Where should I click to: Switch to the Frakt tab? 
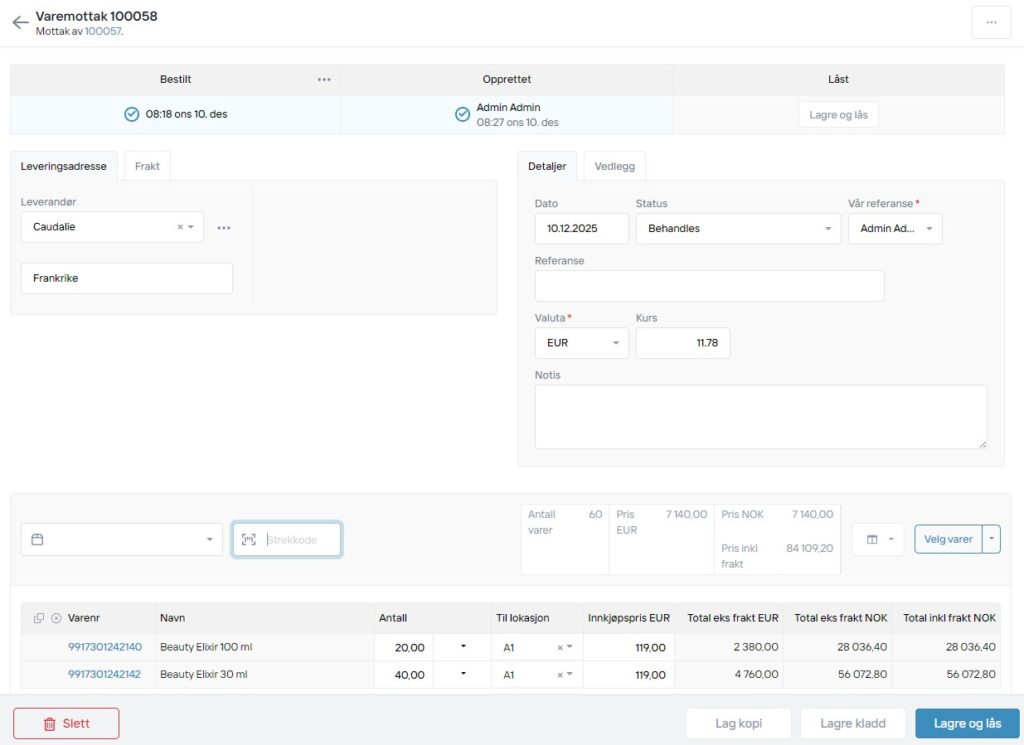[x=147, y=166]
